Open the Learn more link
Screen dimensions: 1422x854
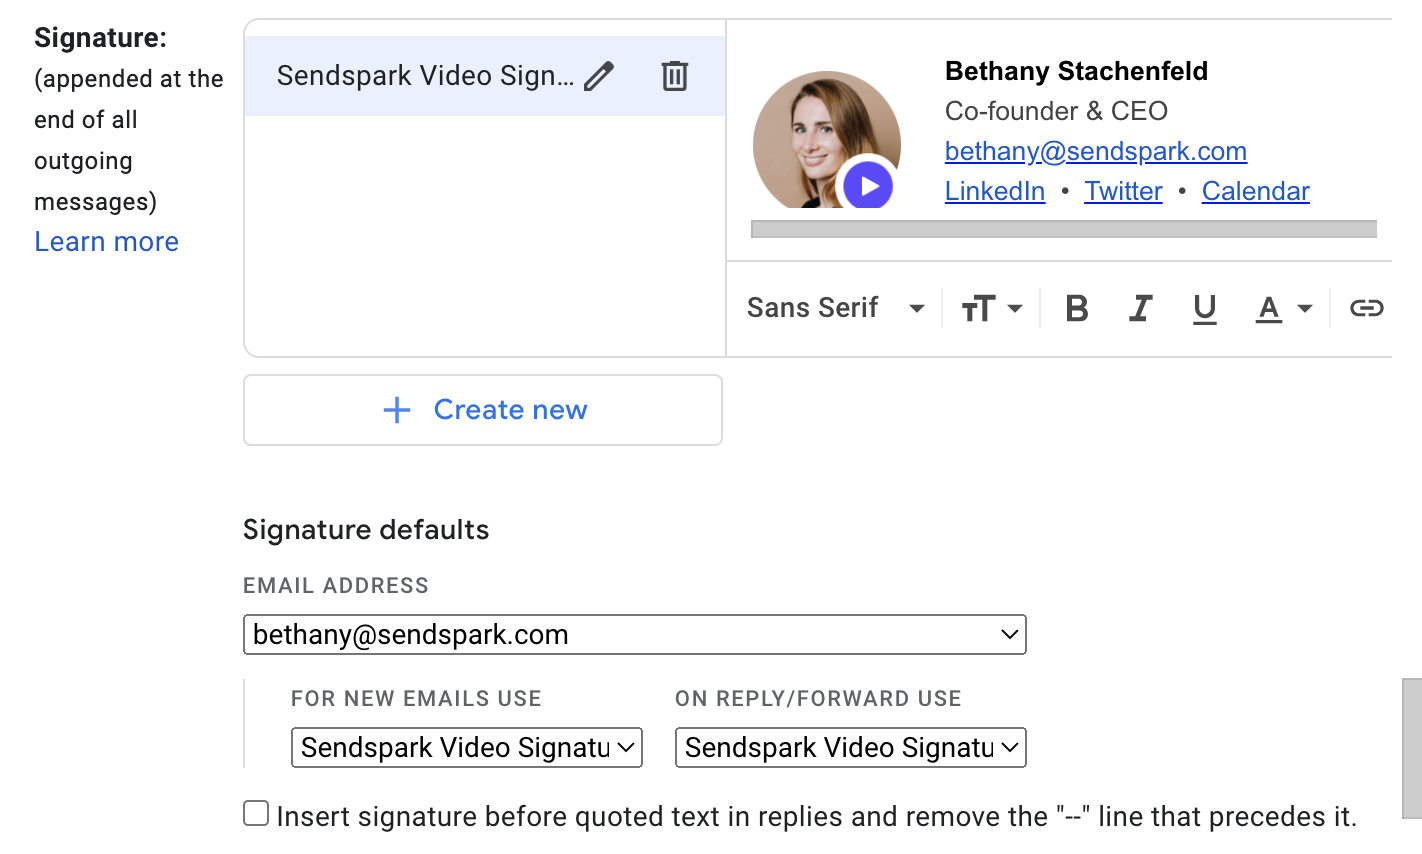click(x=107, y=242)
